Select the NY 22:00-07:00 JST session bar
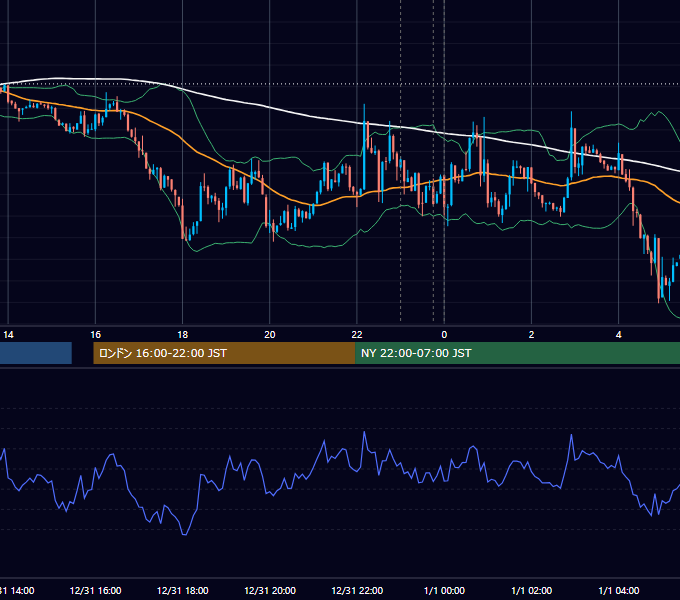This screenshot has height=600, width=680. pyautogui.click(x=517, y=353)
